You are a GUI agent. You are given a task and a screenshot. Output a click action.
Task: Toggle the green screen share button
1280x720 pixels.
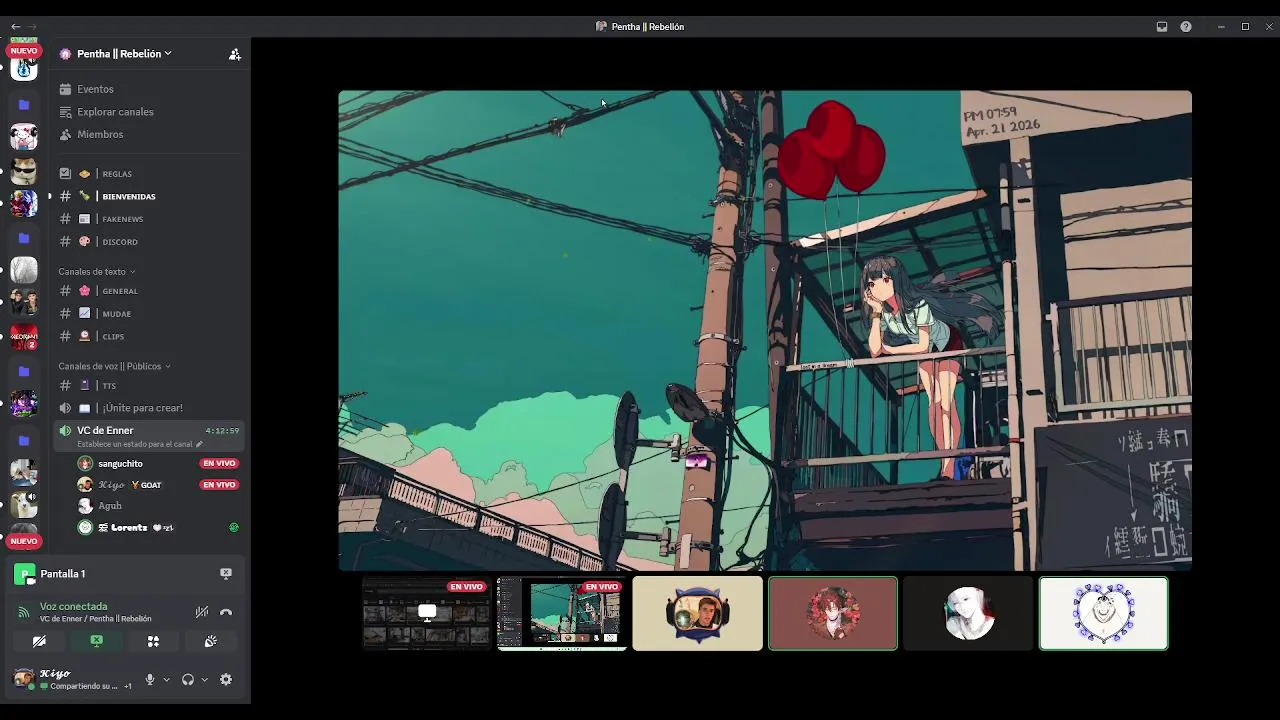(x=96, y=641)
